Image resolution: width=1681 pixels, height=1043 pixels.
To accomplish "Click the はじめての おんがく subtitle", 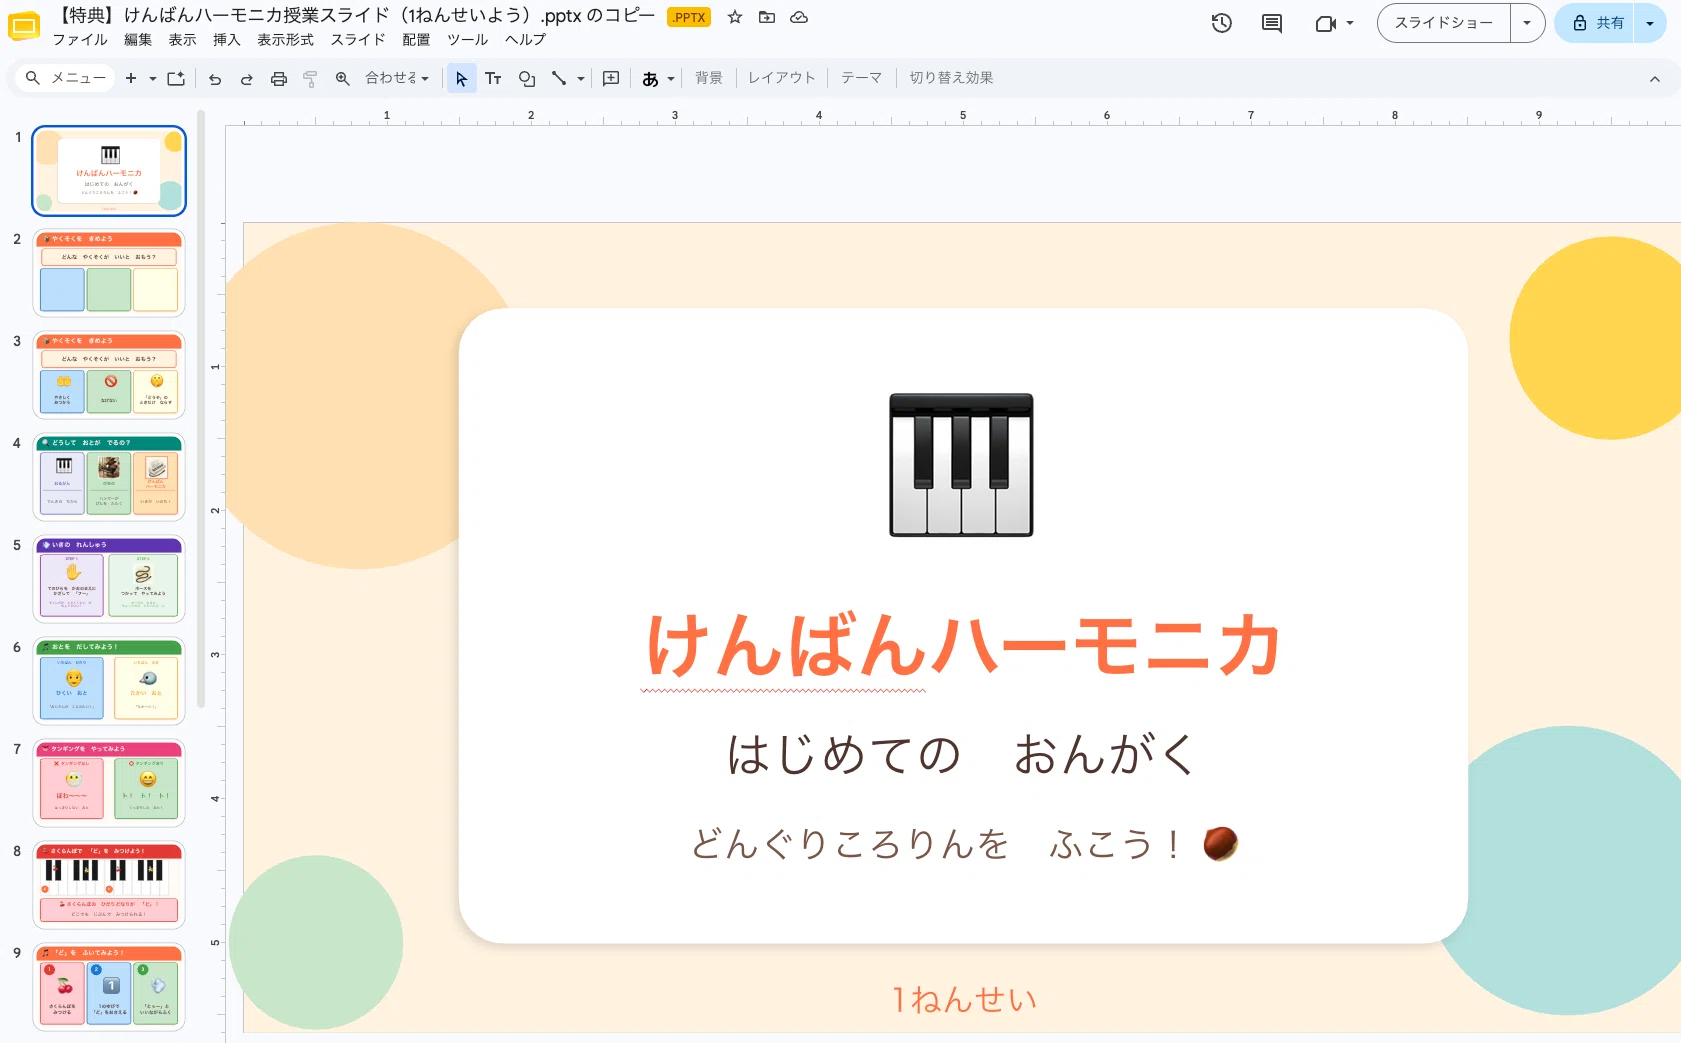I will [x=961, y=754].
